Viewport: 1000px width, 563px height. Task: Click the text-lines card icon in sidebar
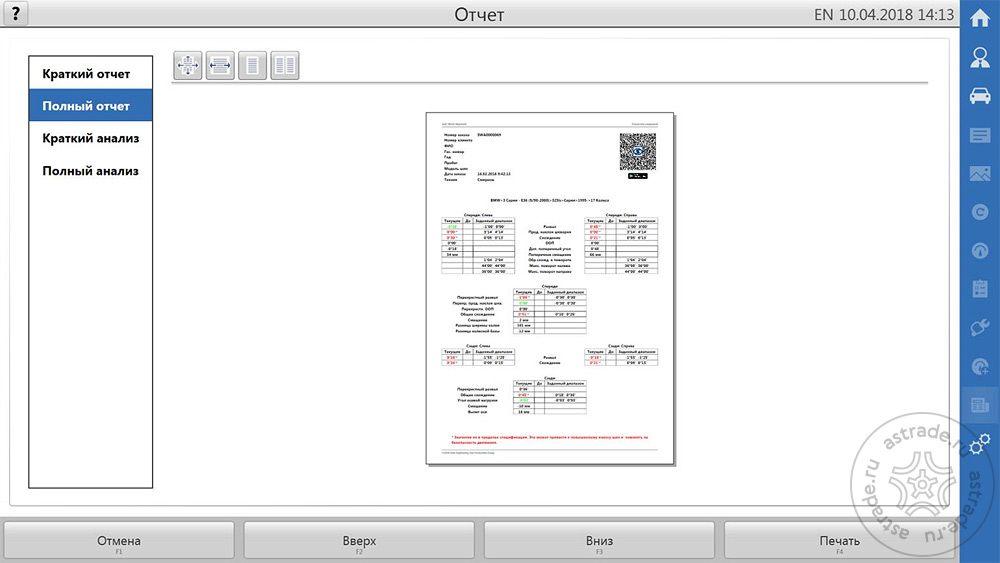point(980,135)
